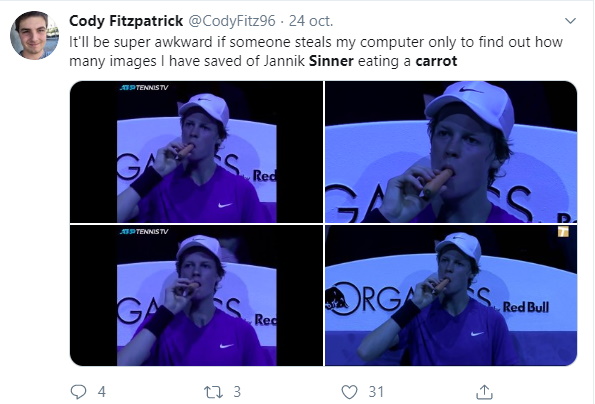Open the top-left ATP Tennis TV photo

click(196, 152)
